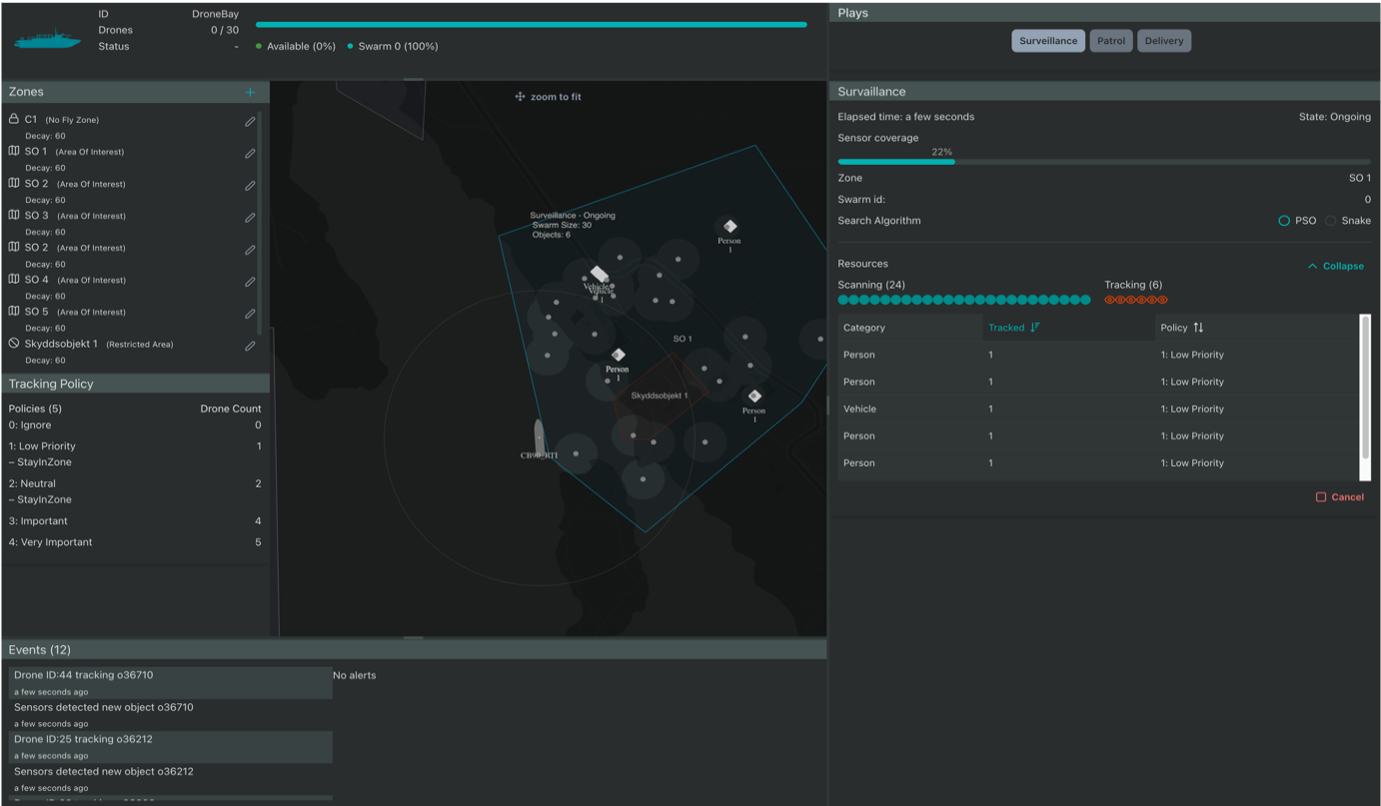Collapse the Resources section
Viewport: 1381px width, 806px height.
[x=1335, y=266]
